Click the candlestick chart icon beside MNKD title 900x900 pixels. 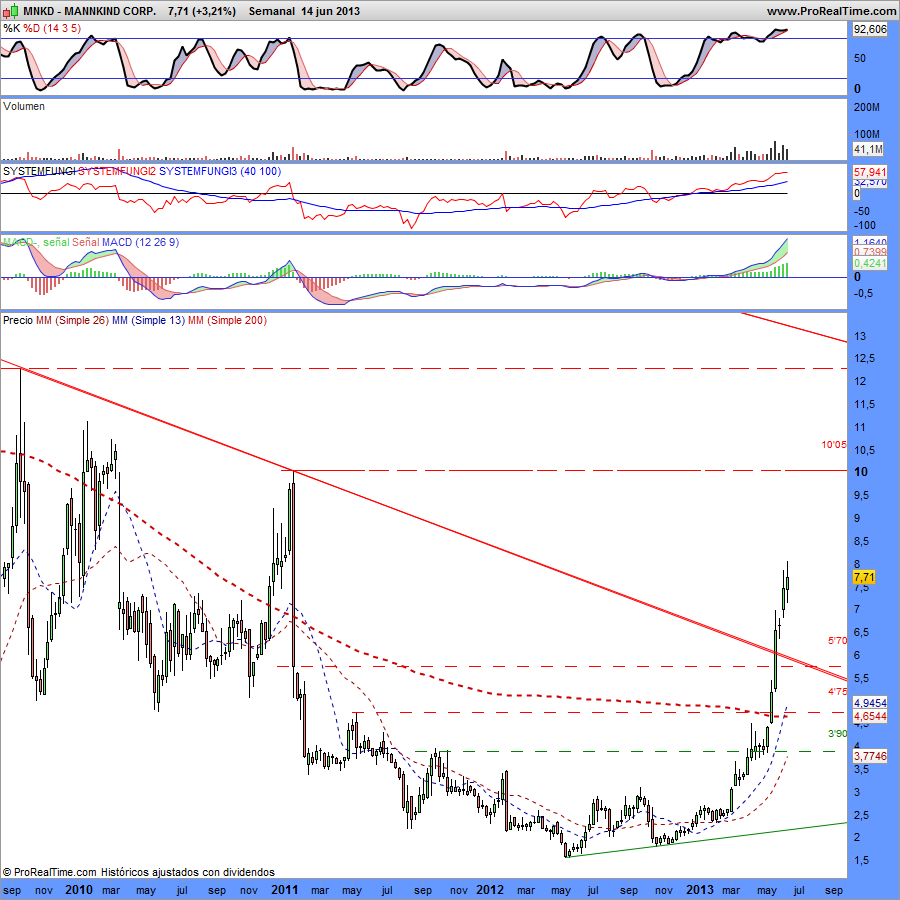click(x=10, y=10)
